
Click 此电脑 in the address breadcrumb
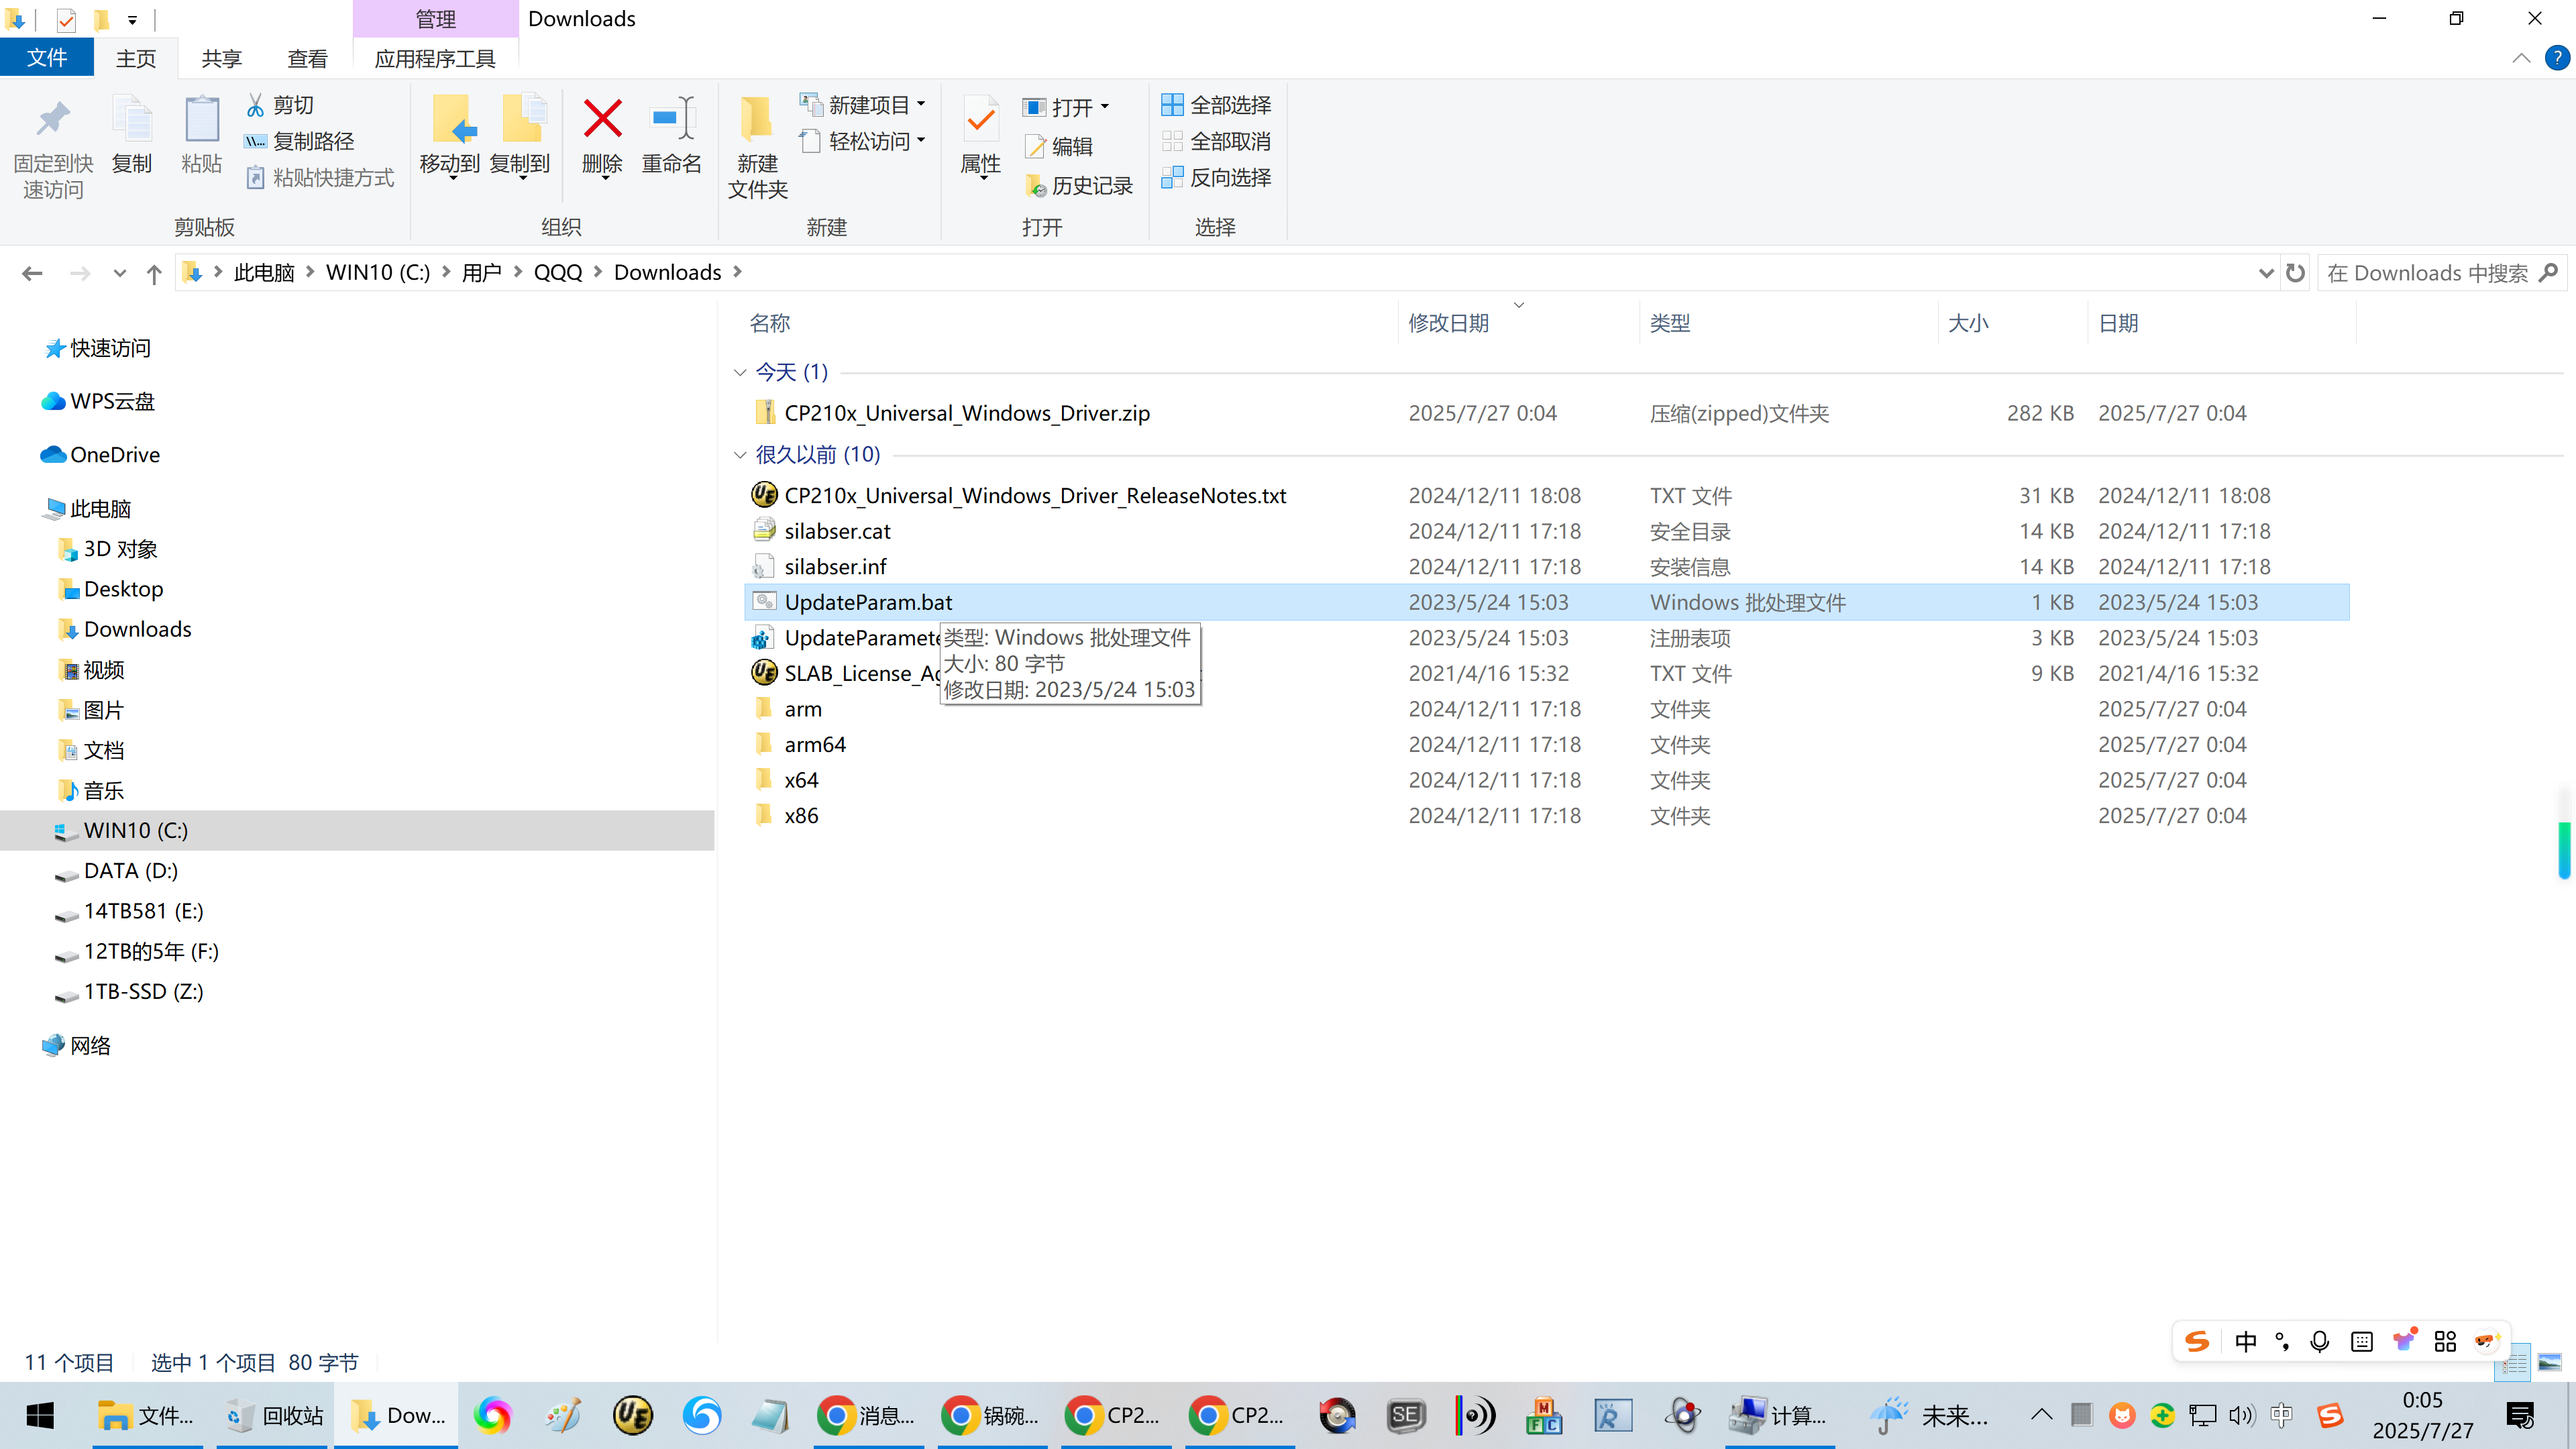click(x=264, y=273)
